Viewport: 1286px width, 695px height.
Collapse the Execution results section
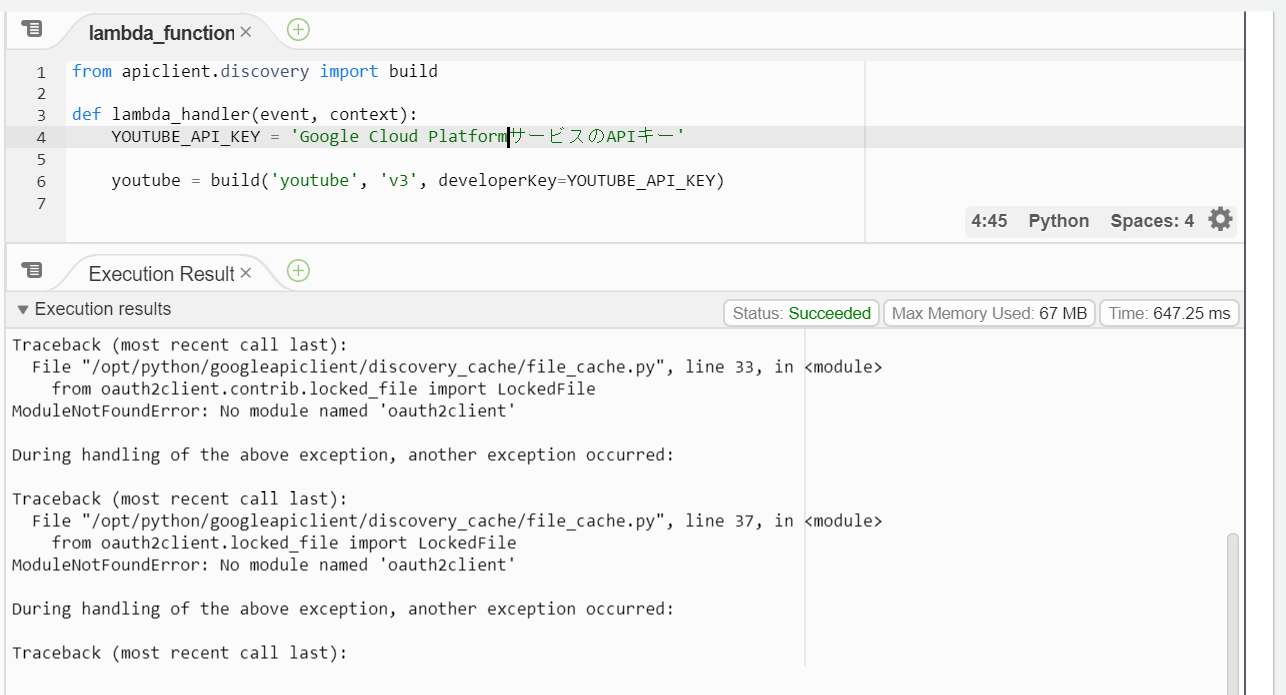(x=23, y=310)
